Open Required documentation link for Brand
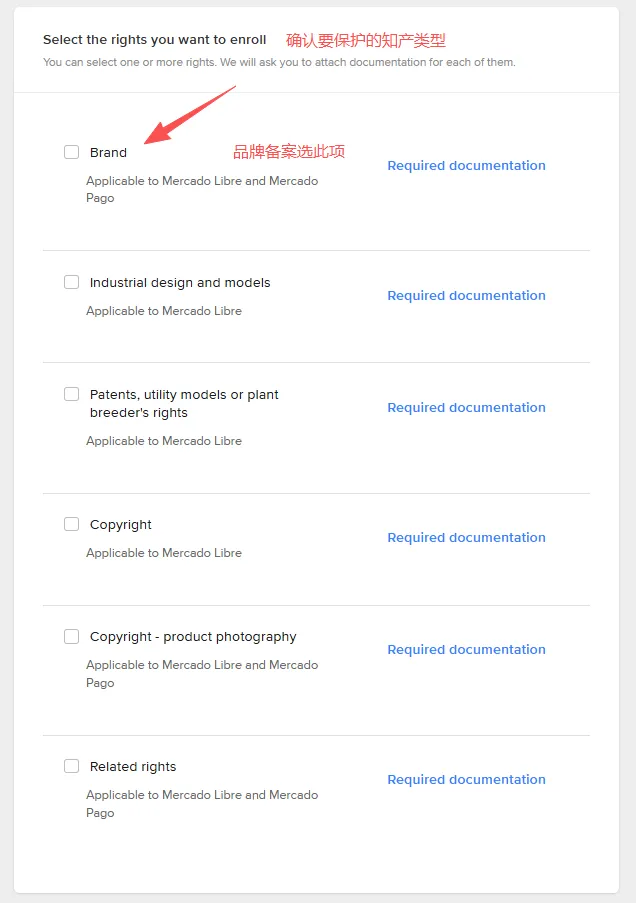Viewport: 636px width, 903px height. click(466, 166)
